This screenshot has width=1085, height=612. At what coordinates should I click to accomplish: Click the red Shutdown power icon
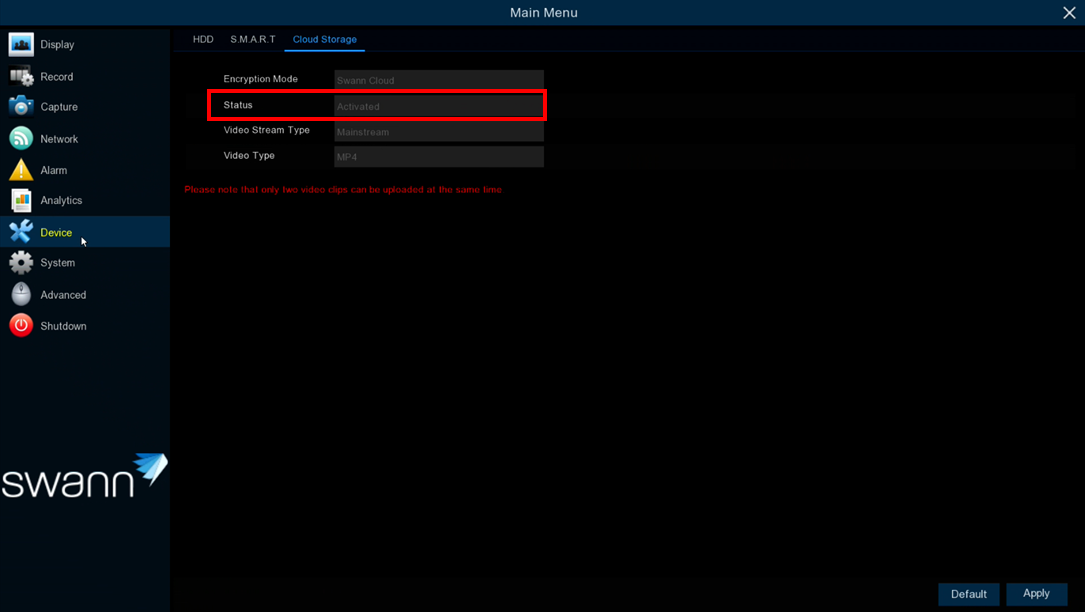coord(21,326)
